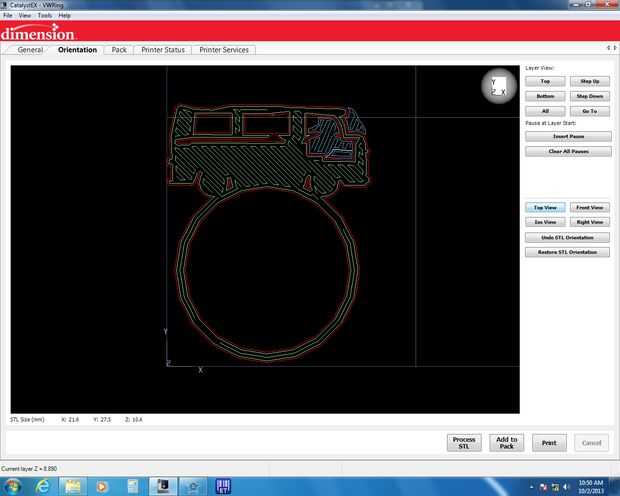Click the network tray icon

[555, 487]
